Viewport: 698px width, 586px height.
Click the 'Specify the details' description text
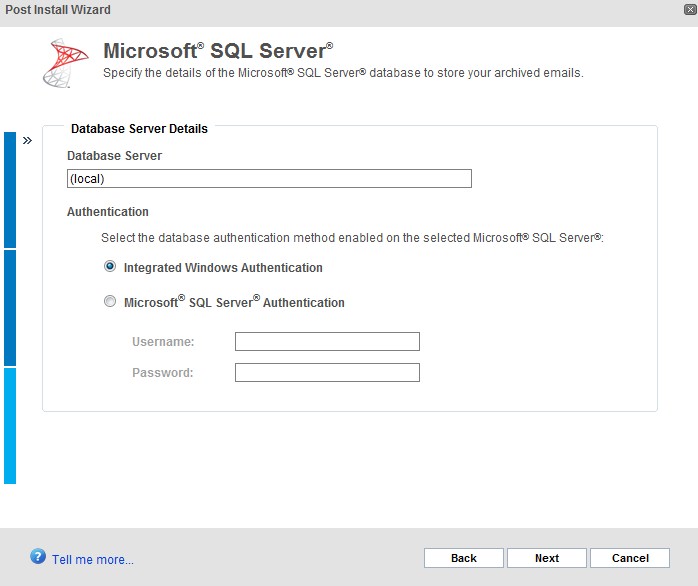343,73
